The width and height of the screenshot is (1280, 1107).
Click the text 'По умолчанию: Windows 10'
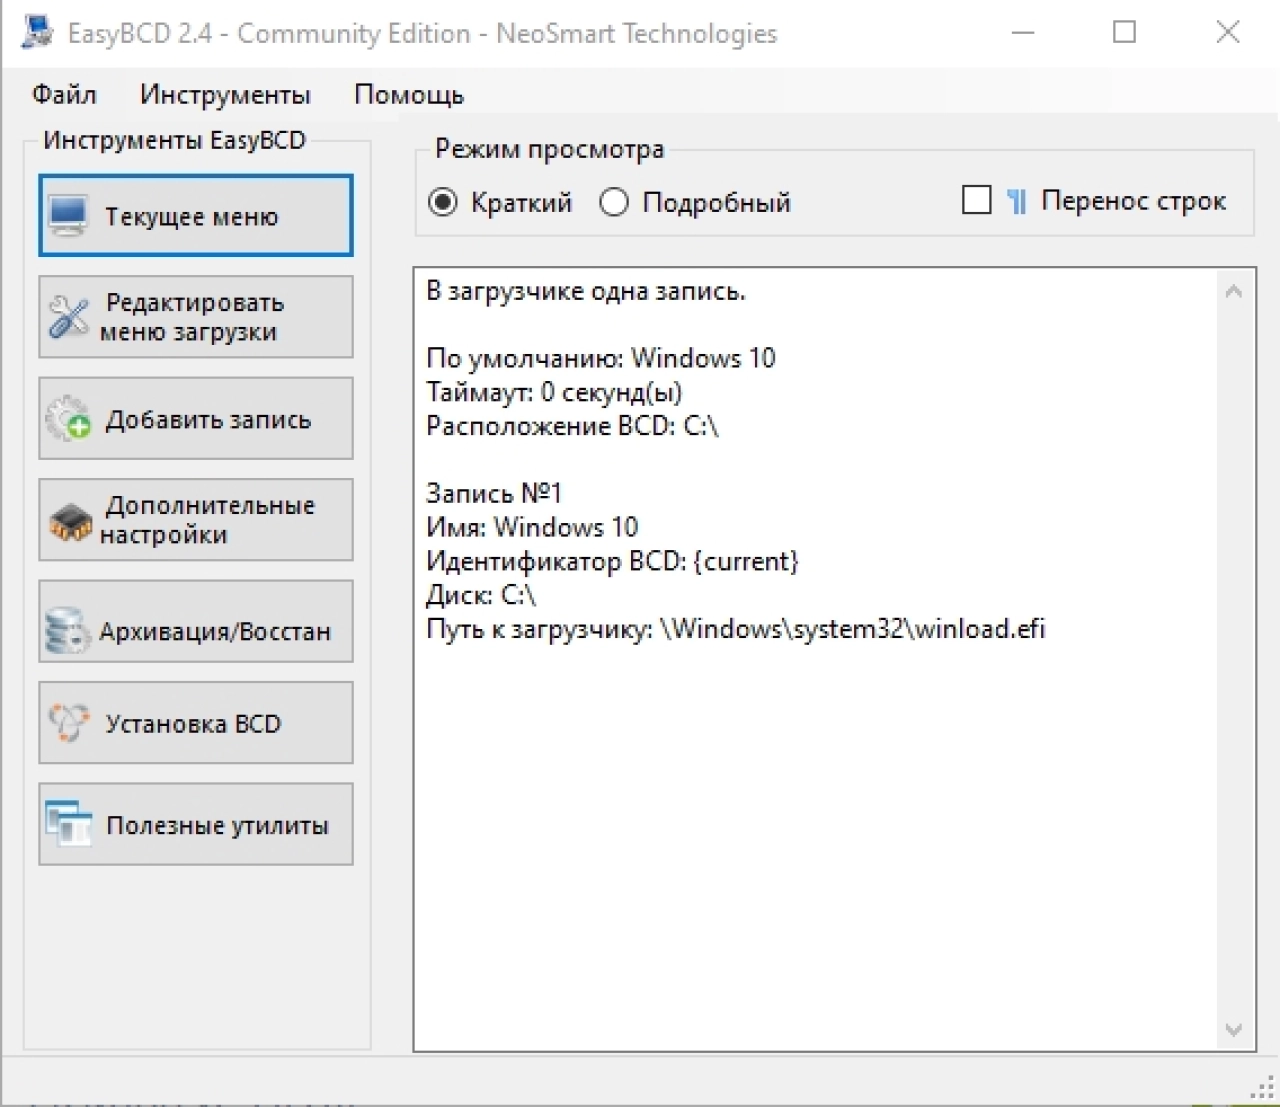(601, 359)
